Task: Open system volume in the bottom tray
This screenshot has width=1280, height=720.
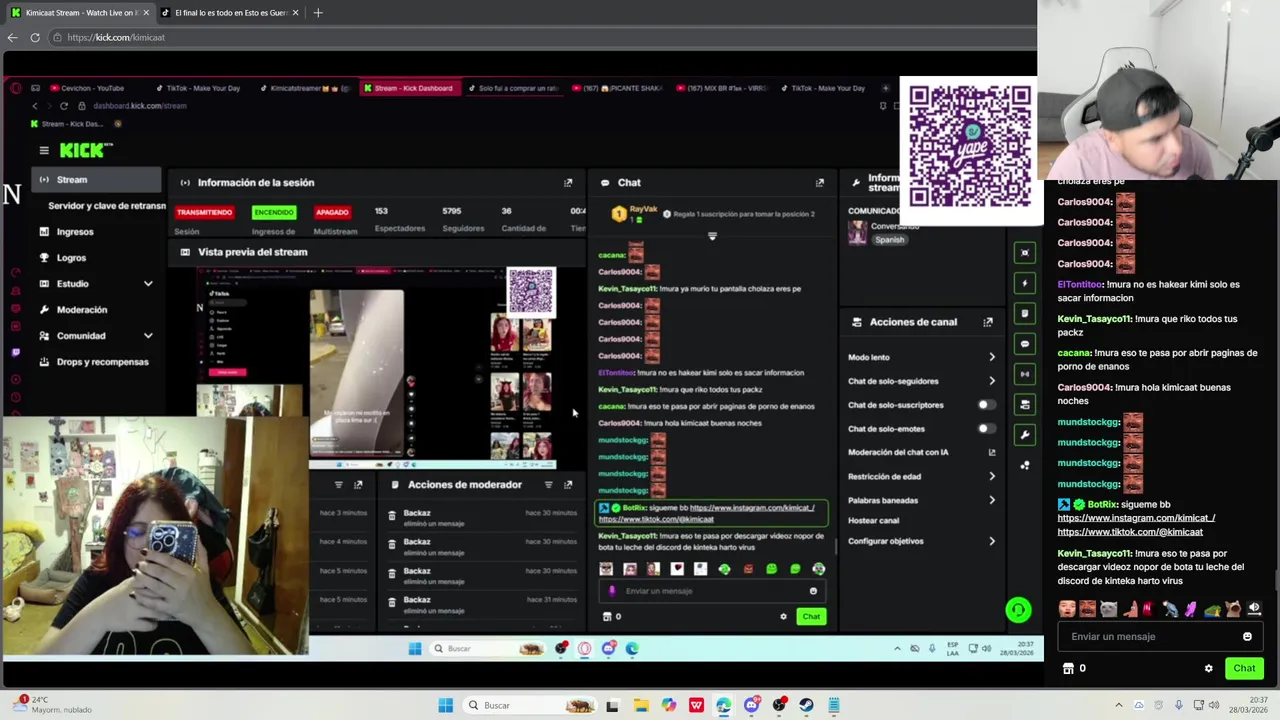Action: click(1215, 705)
